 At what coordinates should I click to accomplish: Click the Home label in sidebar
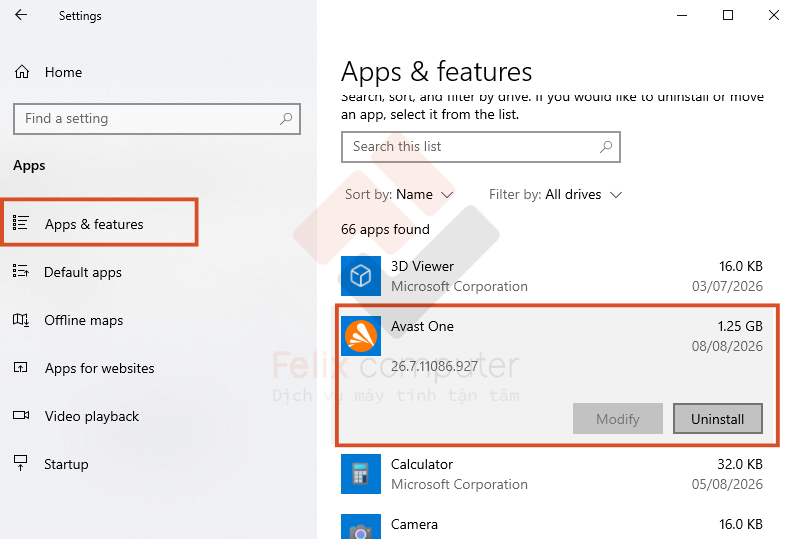click(63, 72)
